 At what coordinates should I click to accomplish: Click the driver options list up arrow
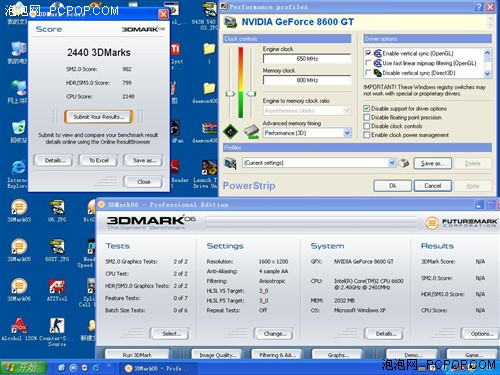(x=487, y=53)
